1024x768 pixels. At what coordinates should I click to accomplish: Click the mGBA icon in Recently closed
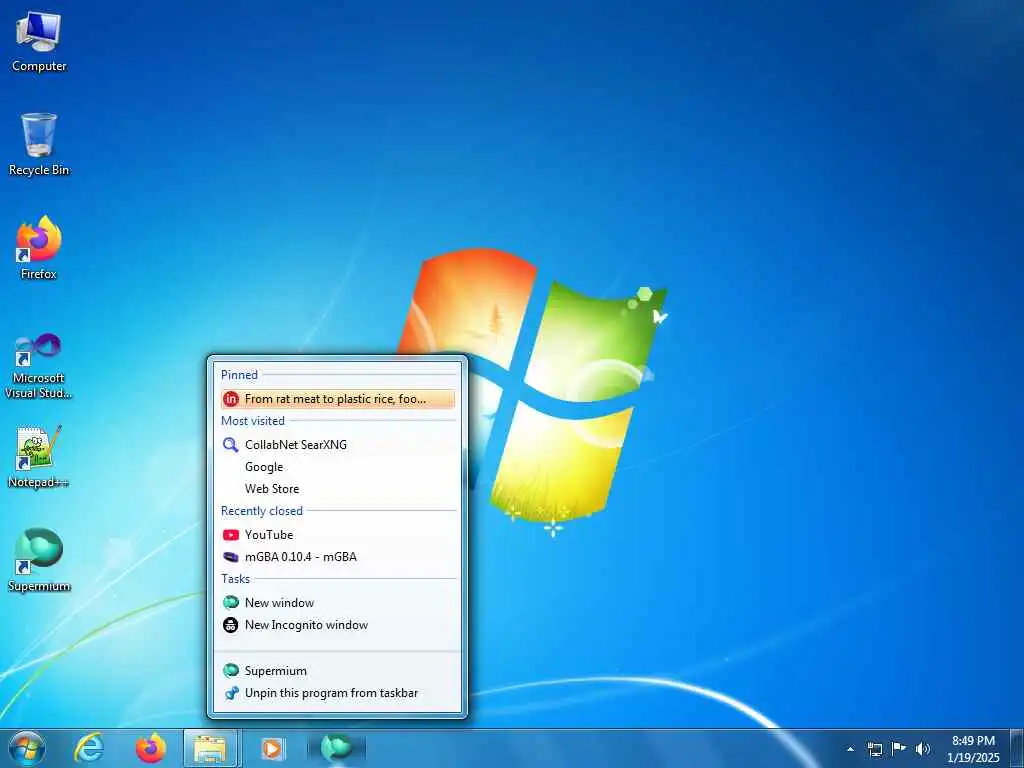(x=231, y=557)
